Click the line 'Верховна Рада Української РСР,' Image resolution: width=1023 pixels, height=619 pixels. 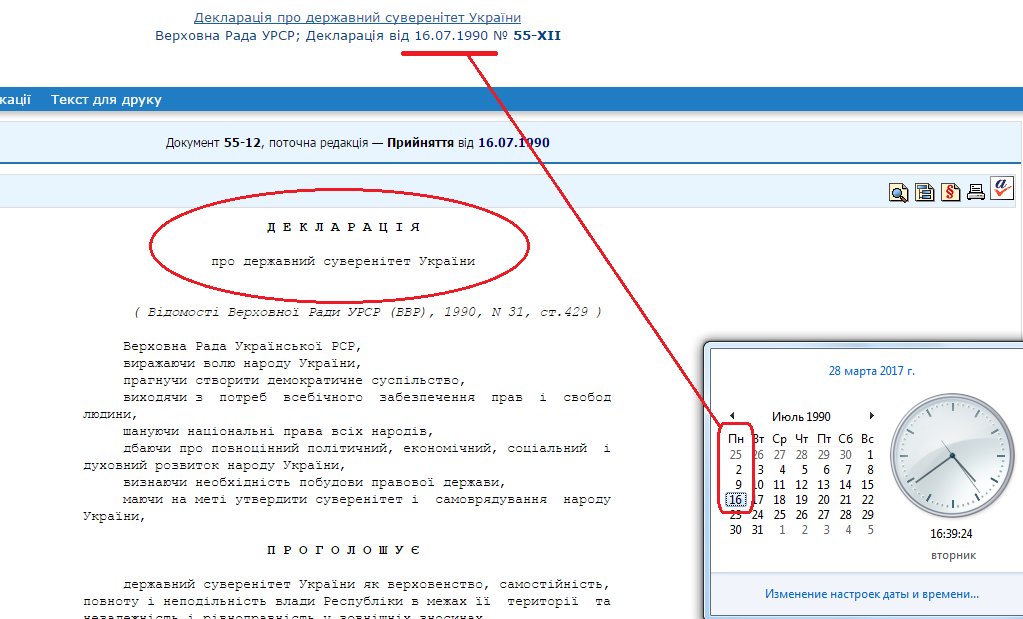tap(242, 346)
